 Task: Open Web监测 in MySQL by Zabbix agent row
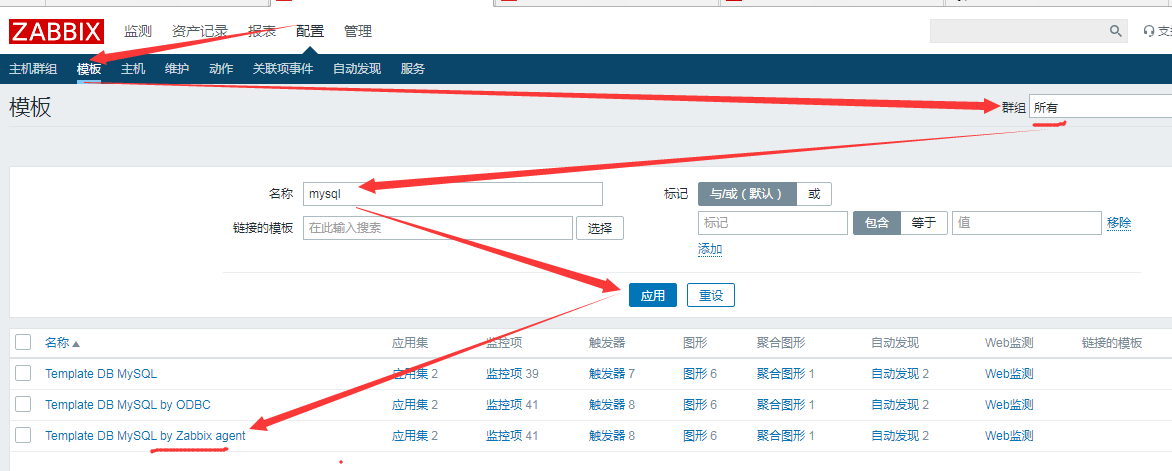pos(1009,435)
